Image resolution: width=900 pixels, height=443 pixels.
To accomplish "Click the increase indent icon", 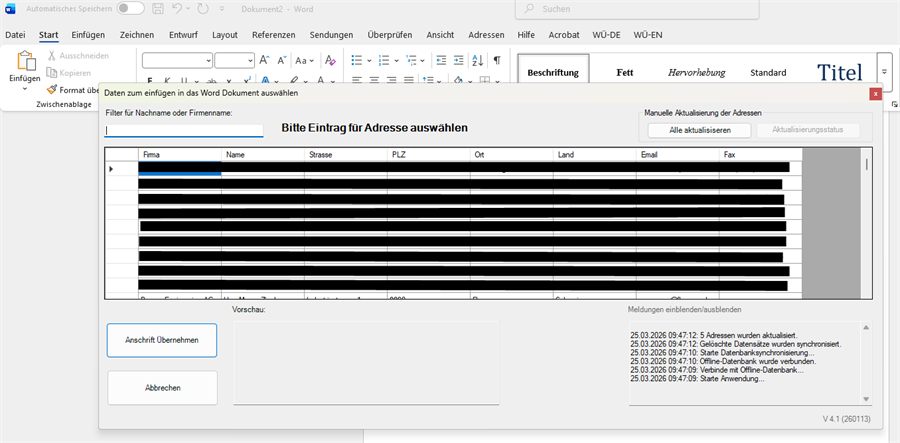I will tap(459, 60).
